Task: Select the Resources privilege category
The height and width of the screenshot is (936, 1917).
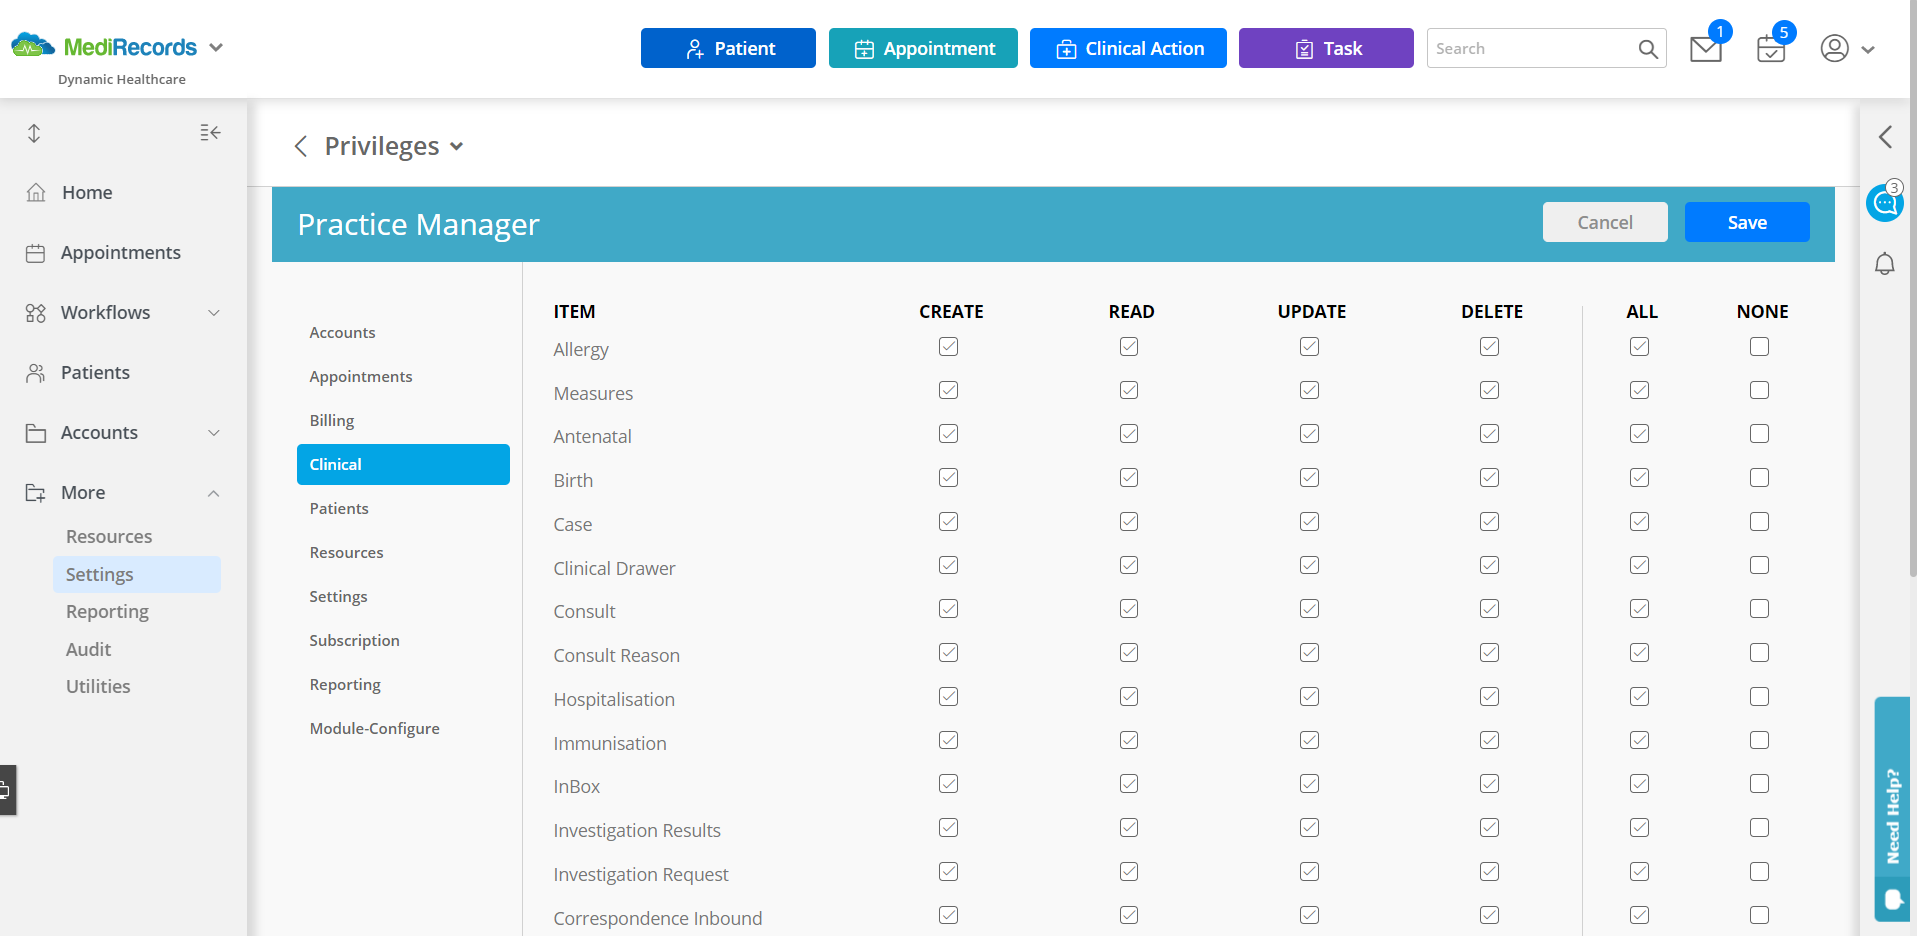Action: click(346, 553)
